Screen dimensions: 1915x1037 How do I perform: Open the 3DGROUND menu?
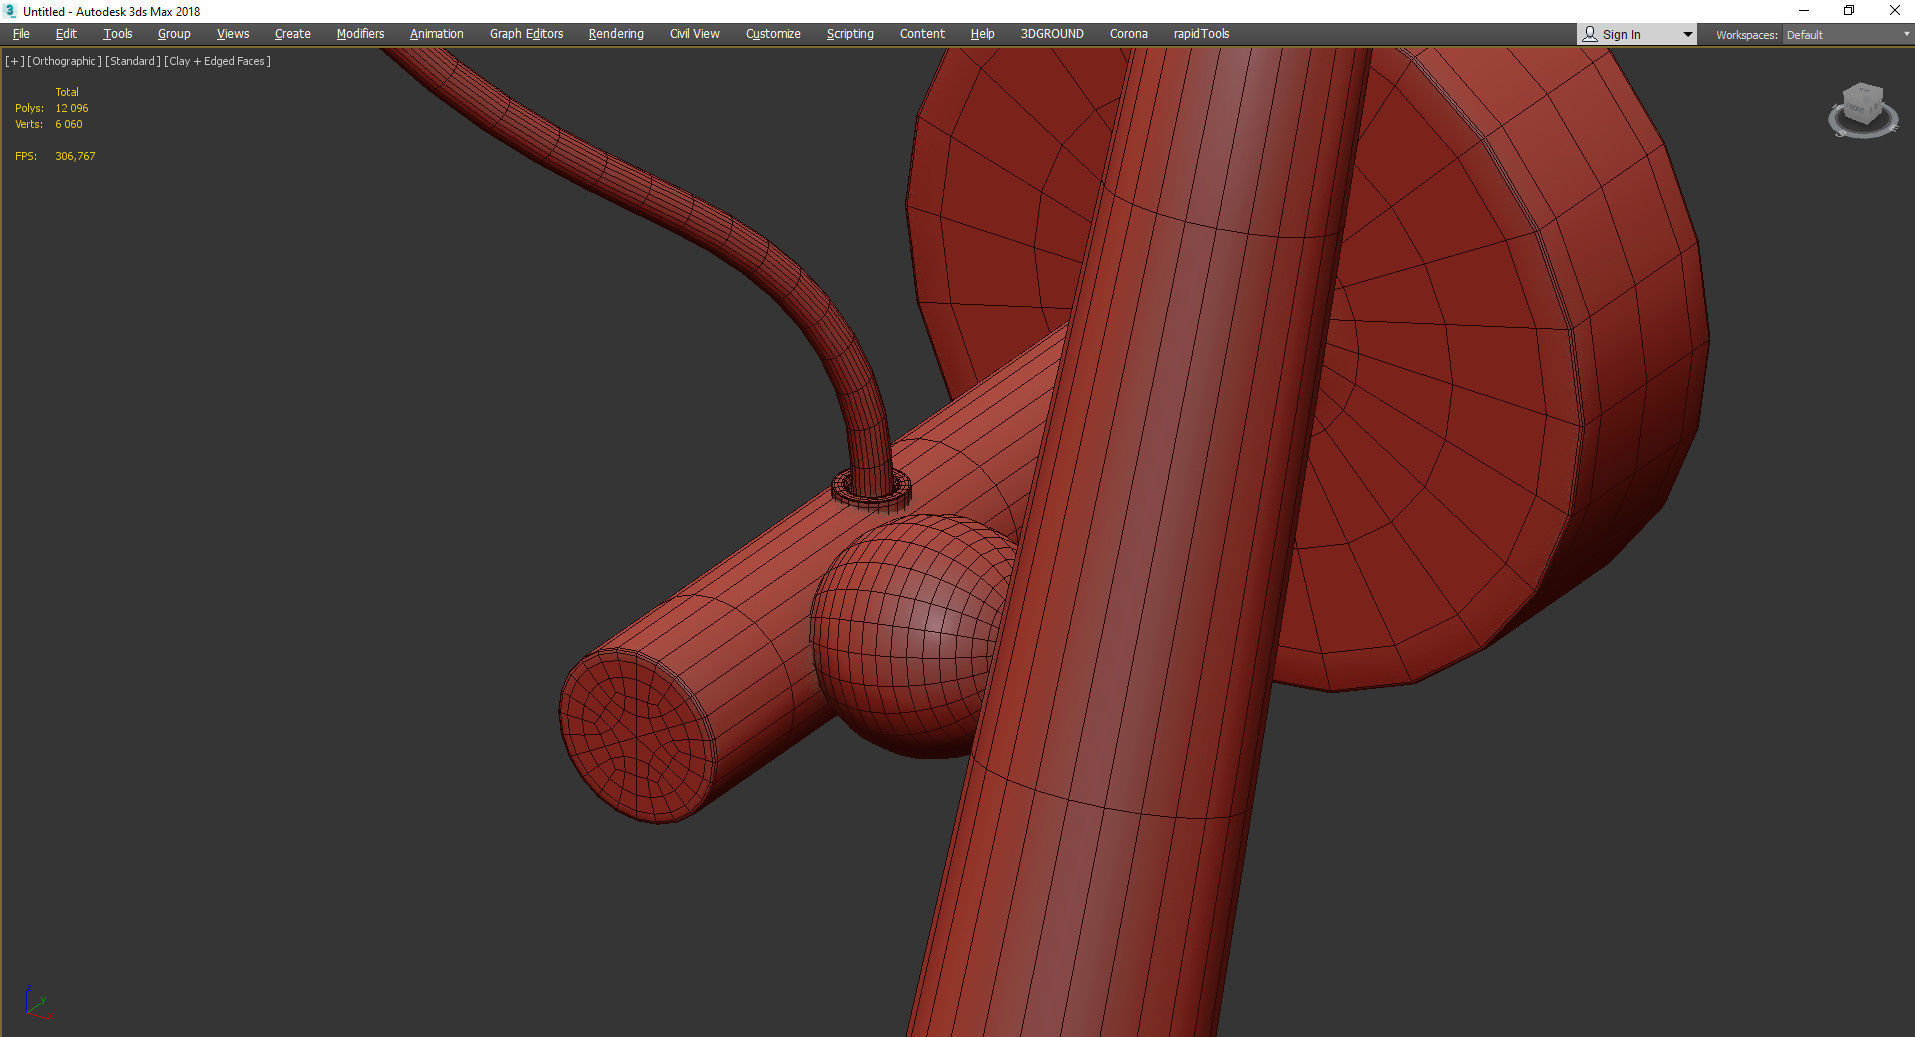tap(1052, 34)
